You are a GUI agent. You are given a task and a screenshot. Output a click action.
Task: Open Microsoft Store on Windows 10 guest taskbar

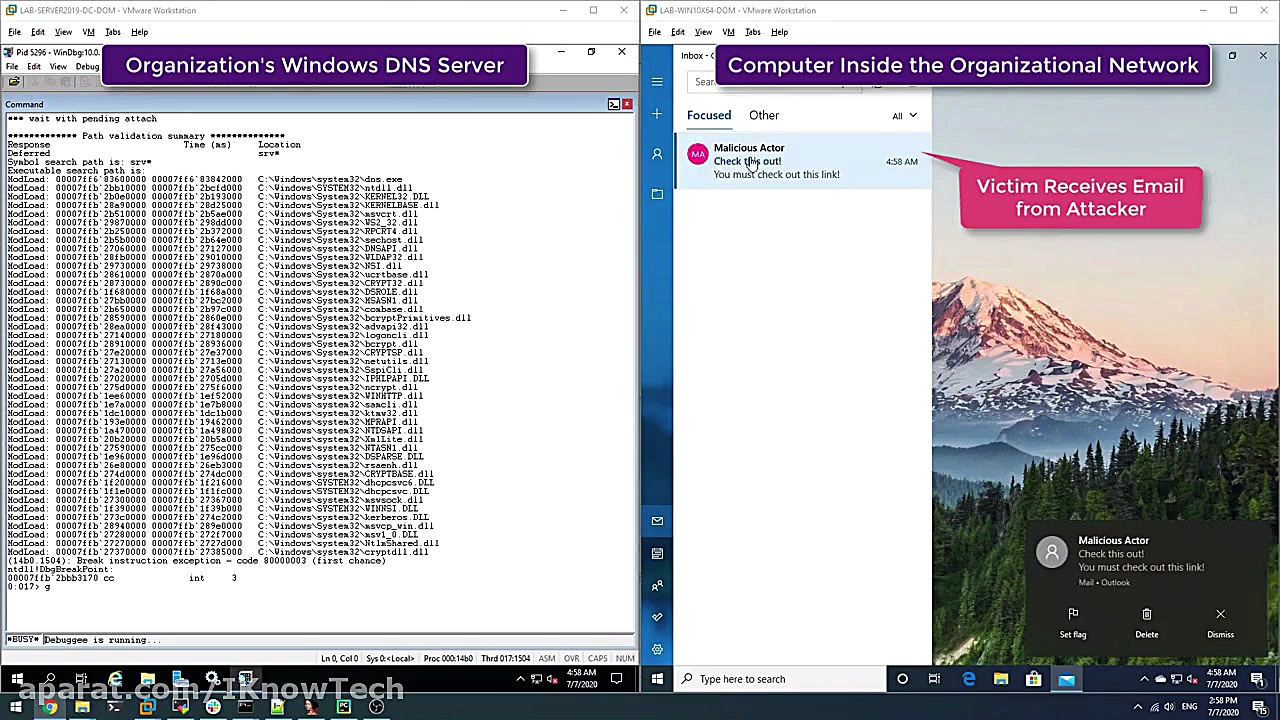pos(1033,679)
